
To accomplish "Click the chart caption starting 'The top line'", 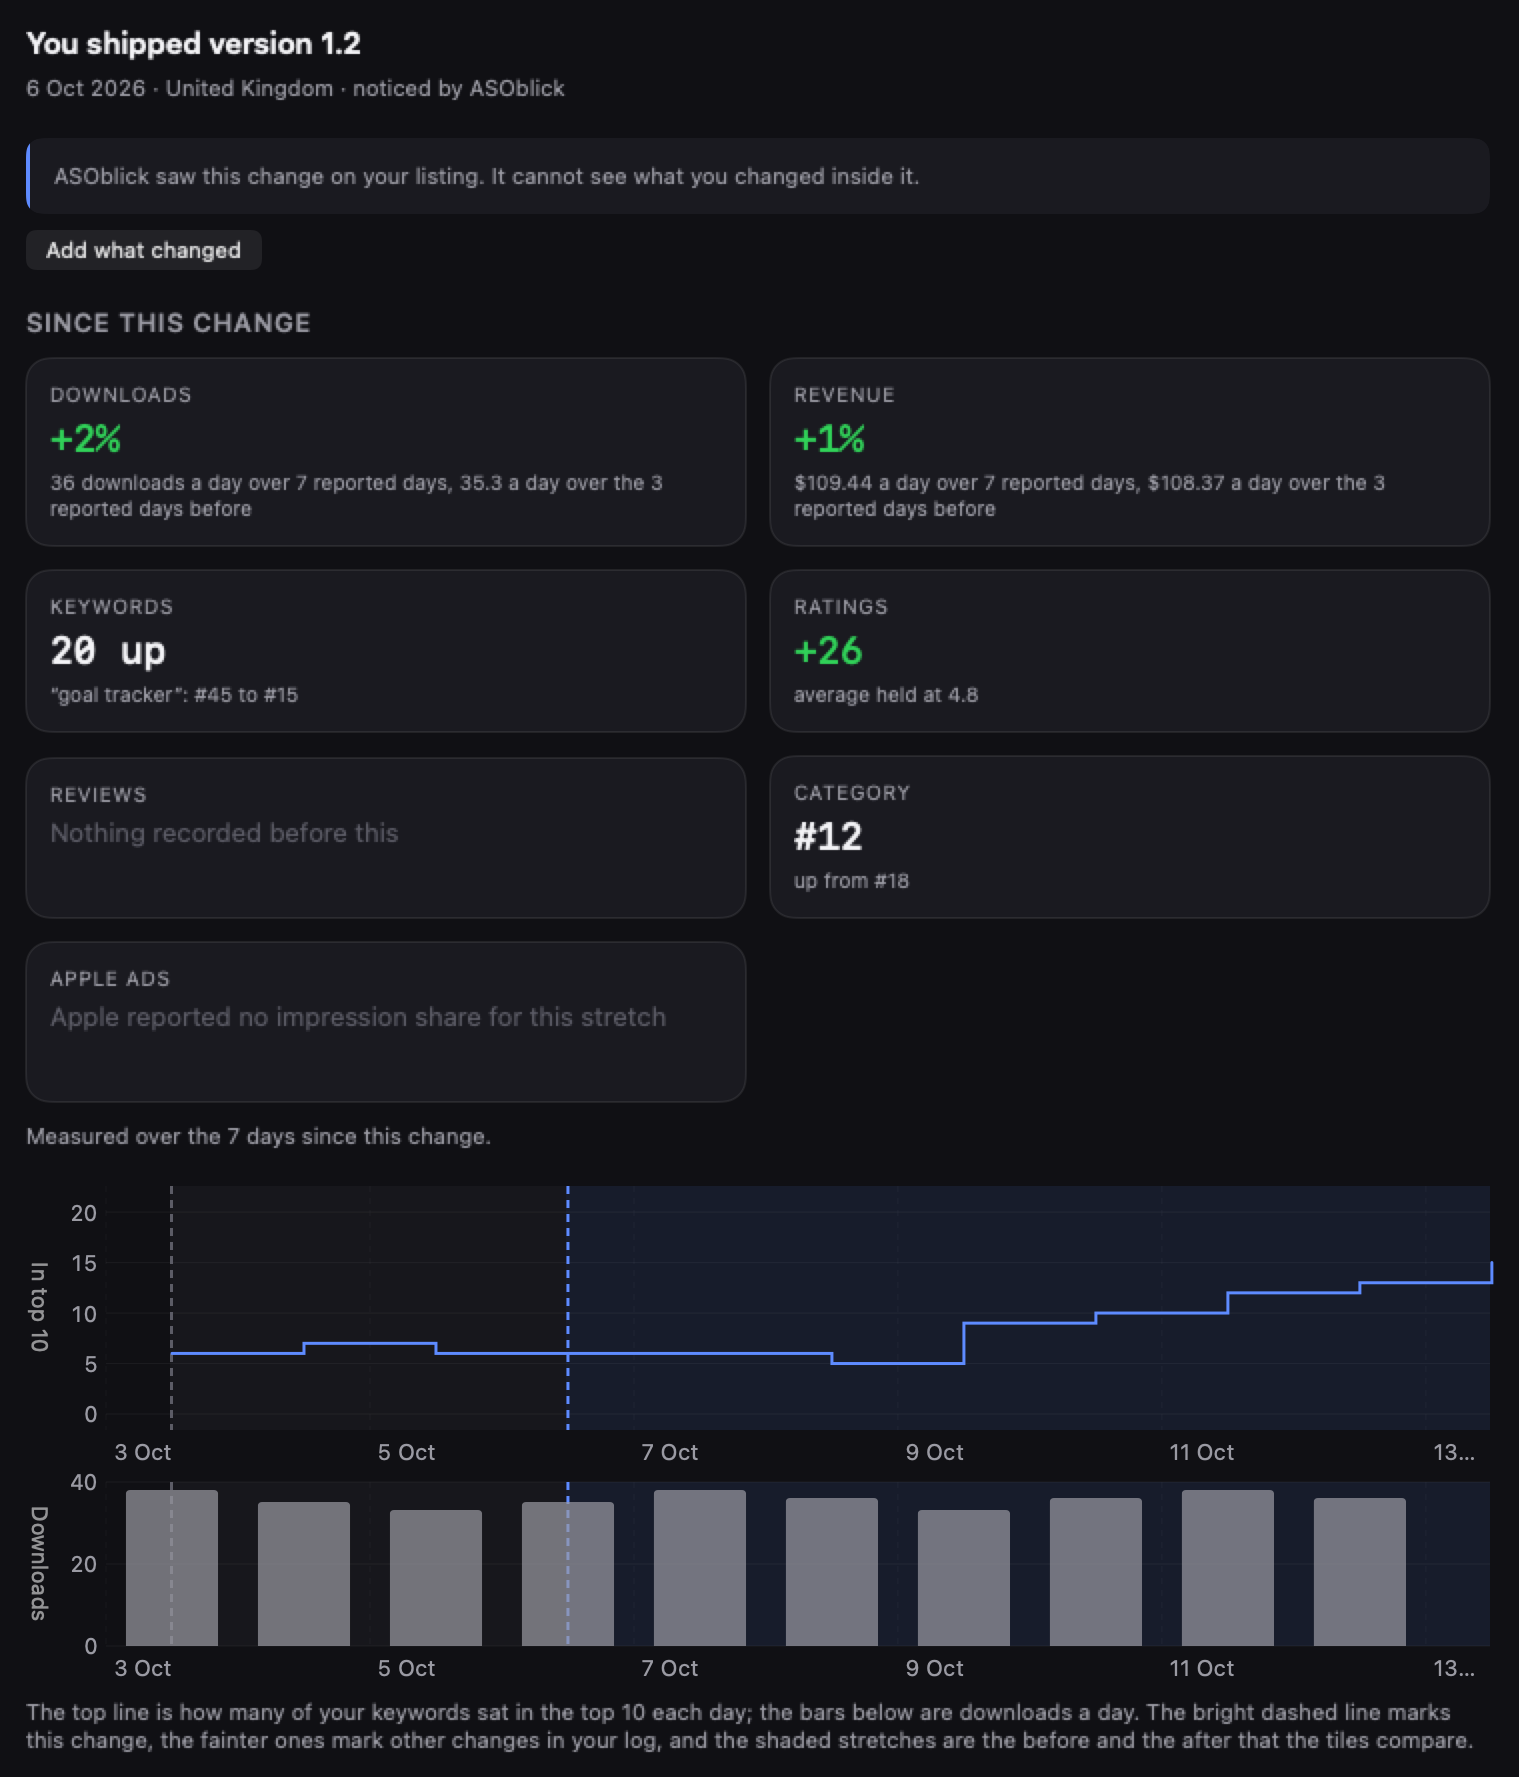I will [x=749, y=1726].
